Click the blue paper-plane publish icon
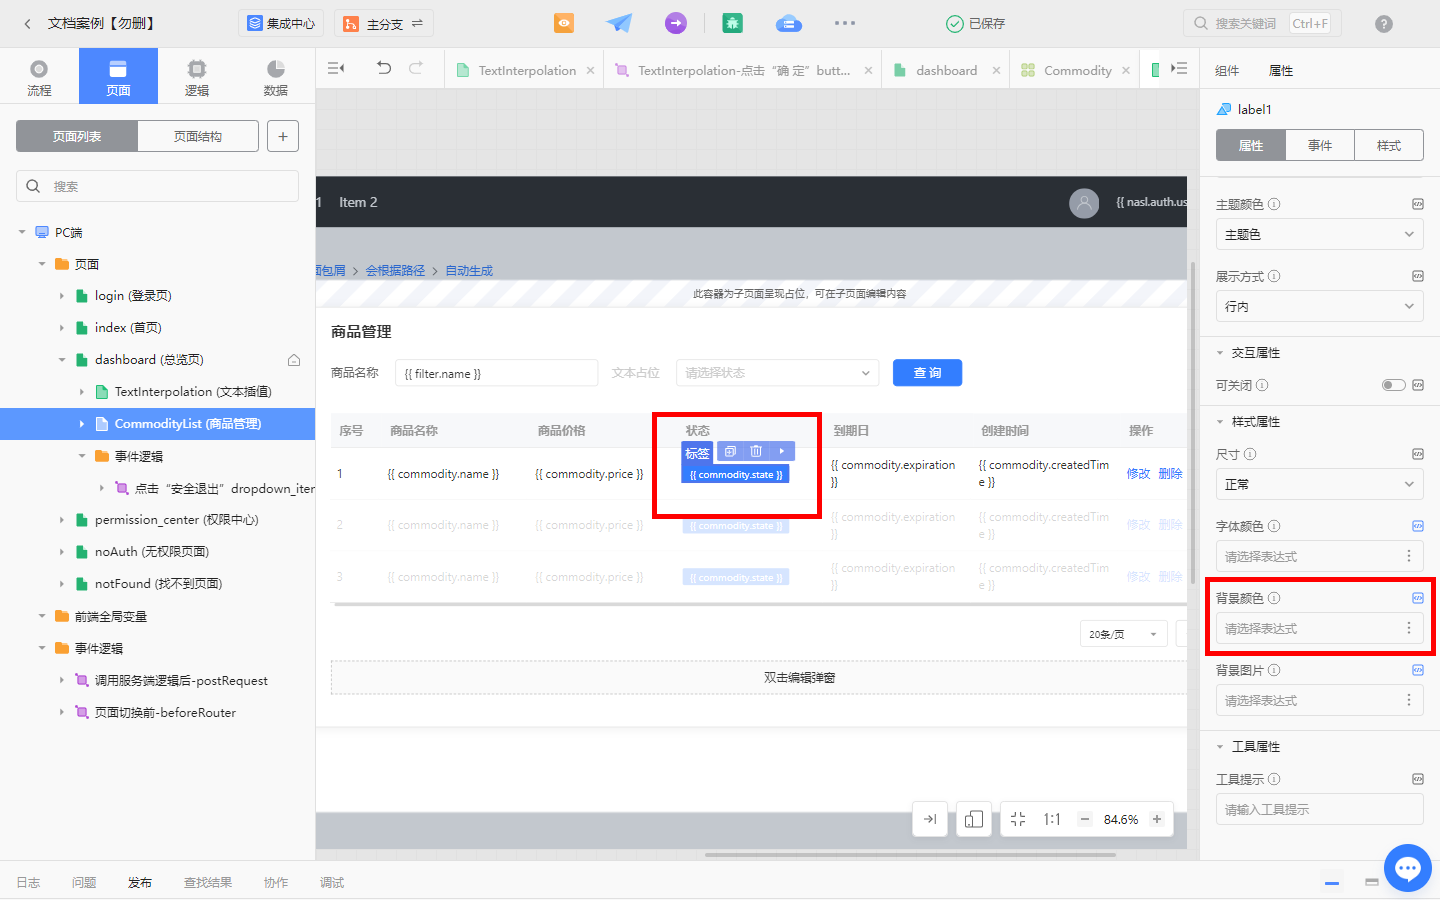 619,21
